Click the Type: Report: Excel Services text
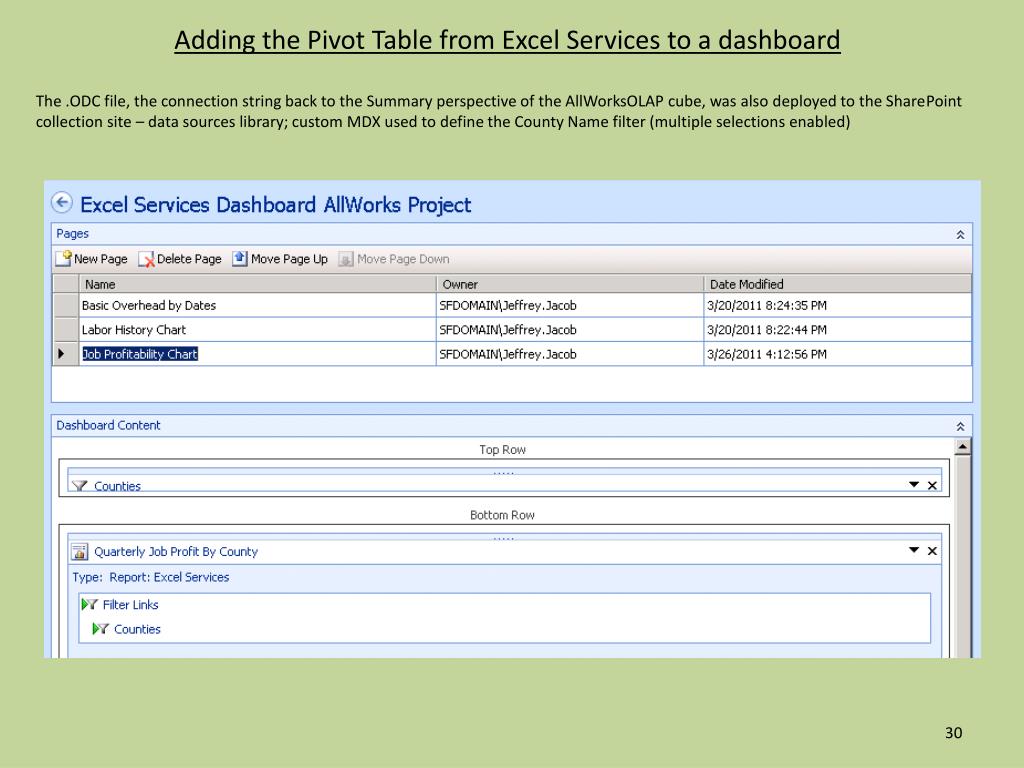Image resolution: width=1024 pixels, height=768 pixels. click(151, 577)
